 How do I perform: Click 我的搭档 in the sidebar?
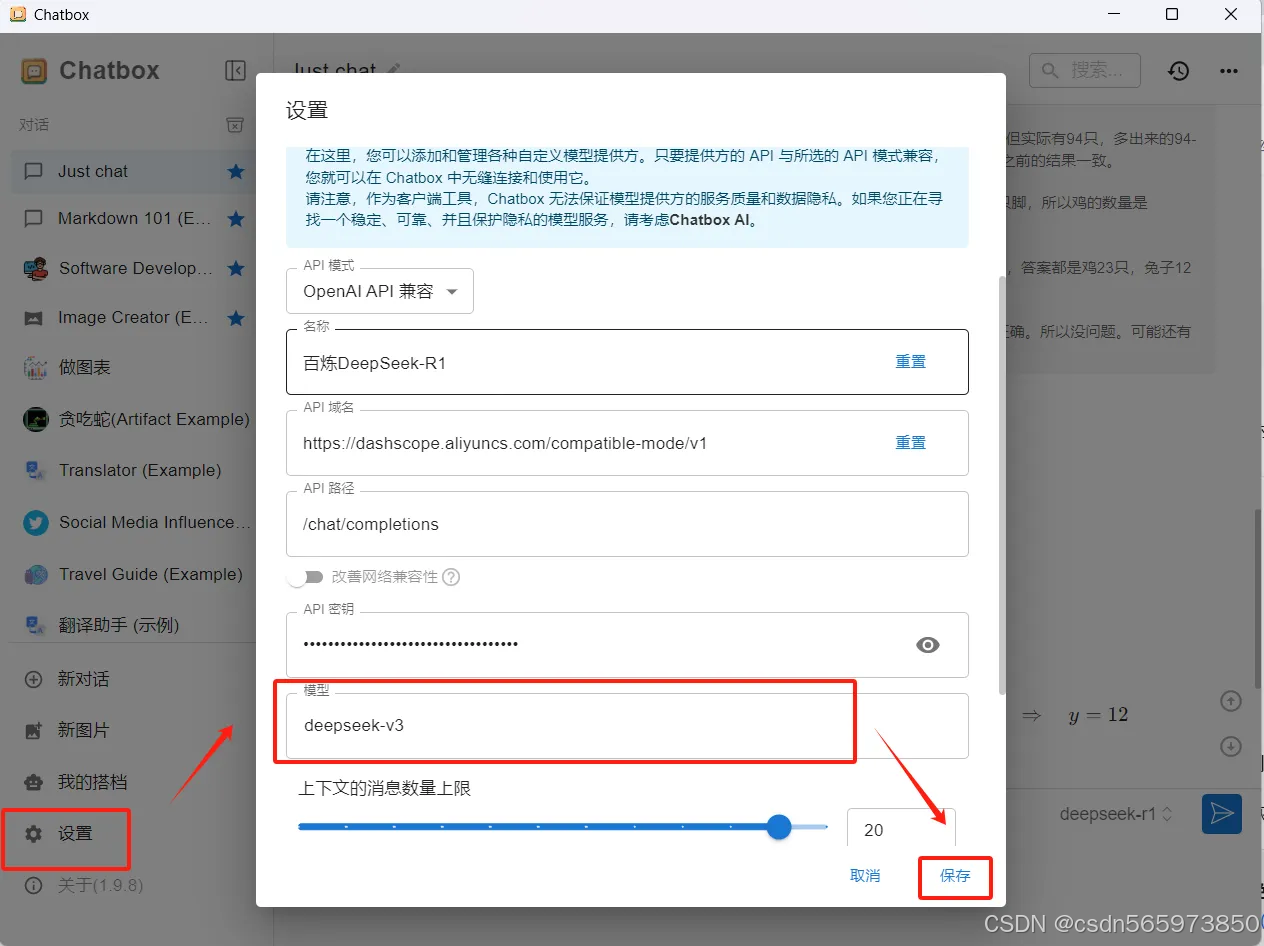[x=92, y=782]
